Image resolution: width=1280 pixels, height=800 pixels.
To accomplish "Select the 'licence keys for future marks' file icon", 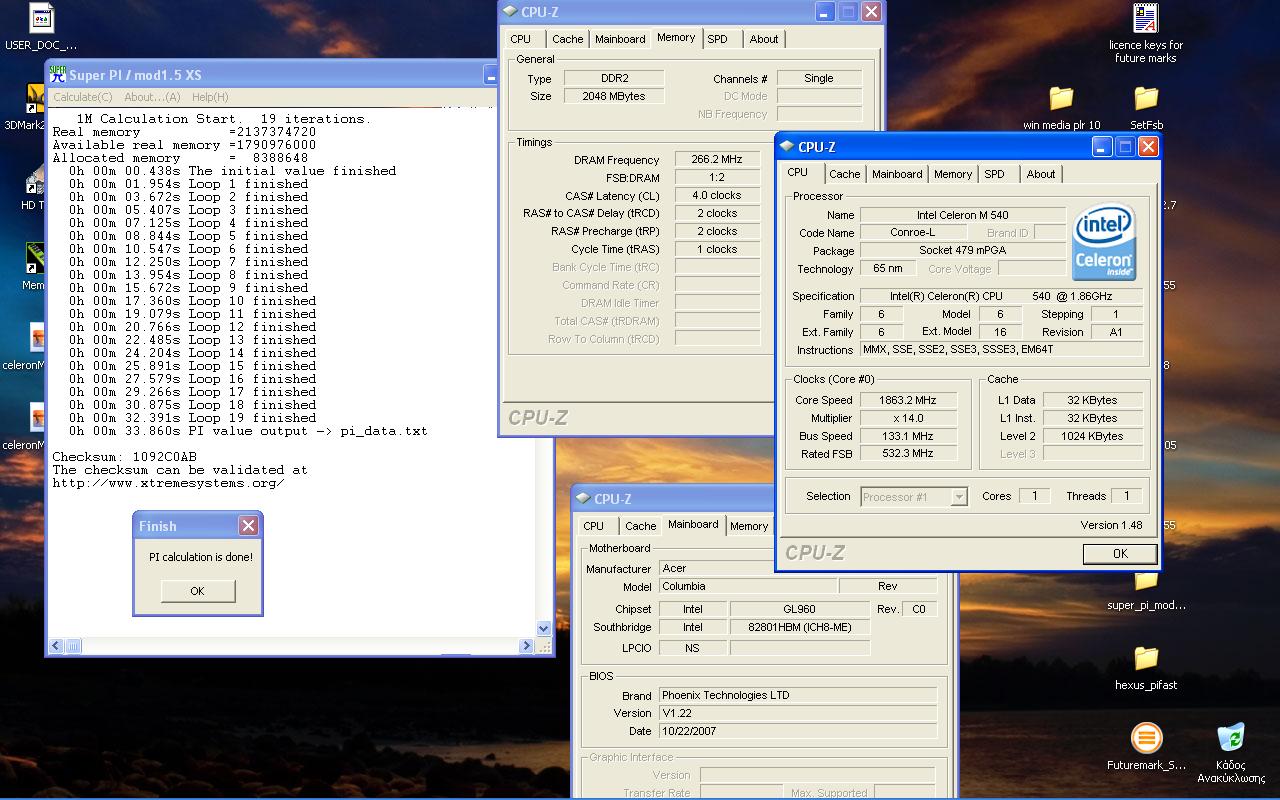I will point(1146,18).
